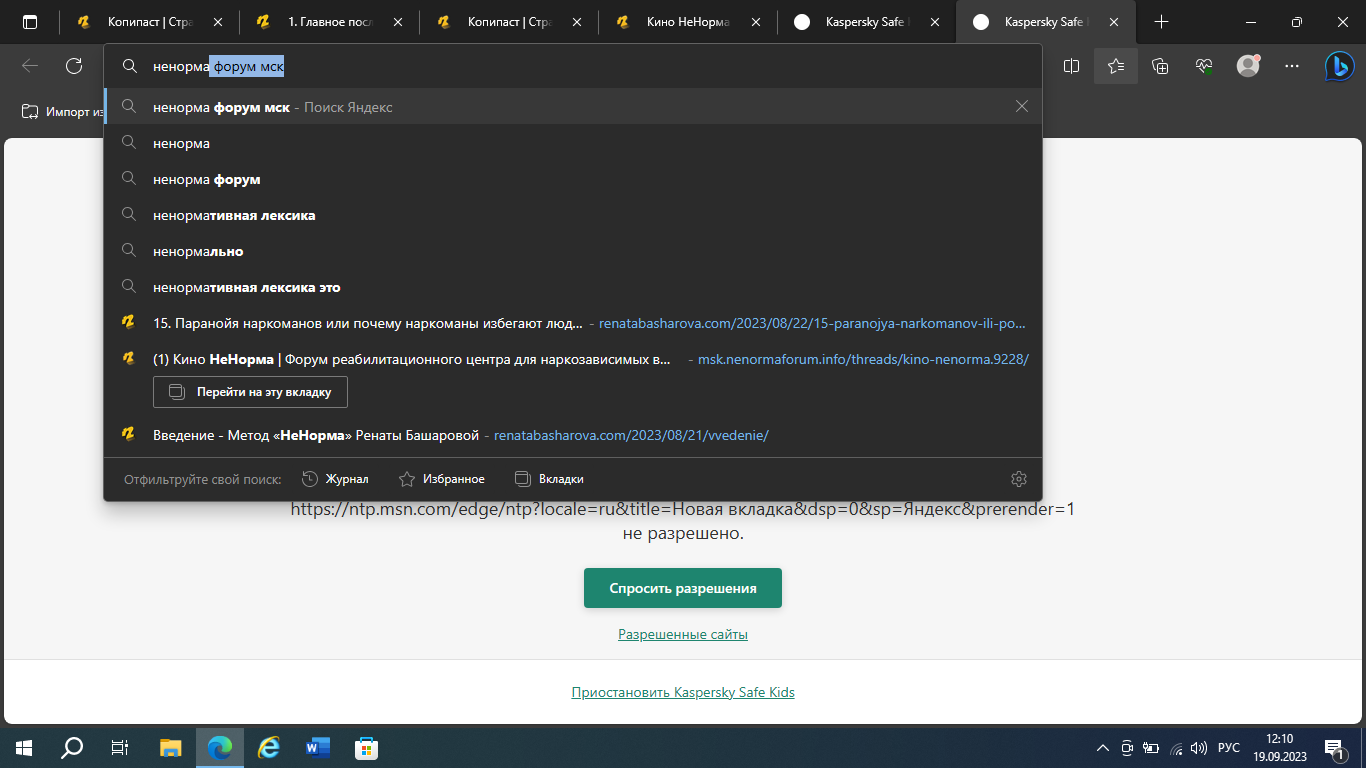Show hidden tray icons chevron
1366x768 pixels.
(1103, 747)
